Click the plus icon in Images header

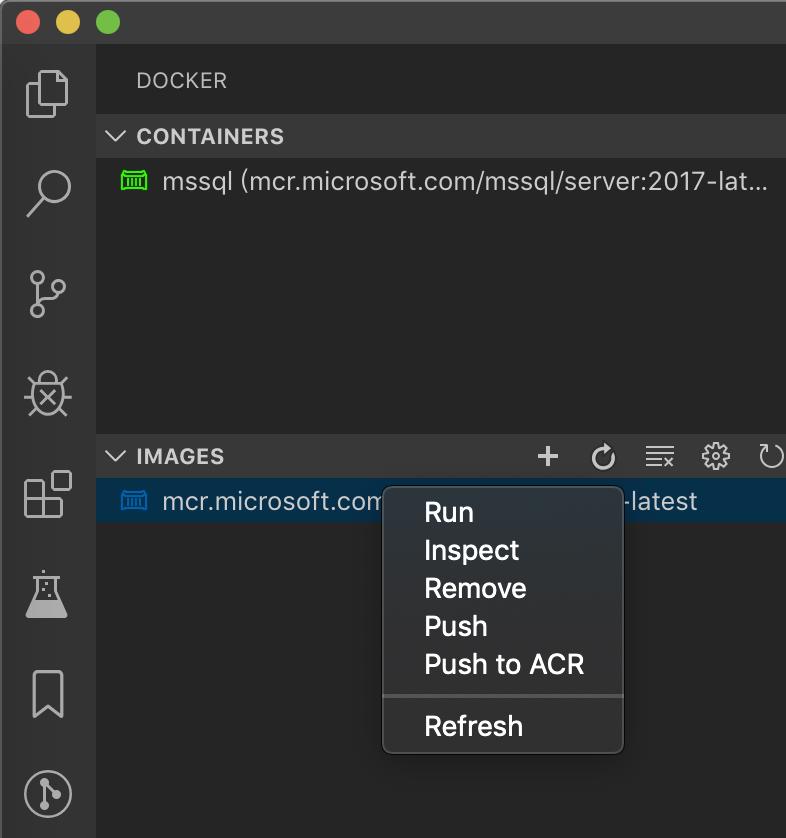click(x=548, y=456)
